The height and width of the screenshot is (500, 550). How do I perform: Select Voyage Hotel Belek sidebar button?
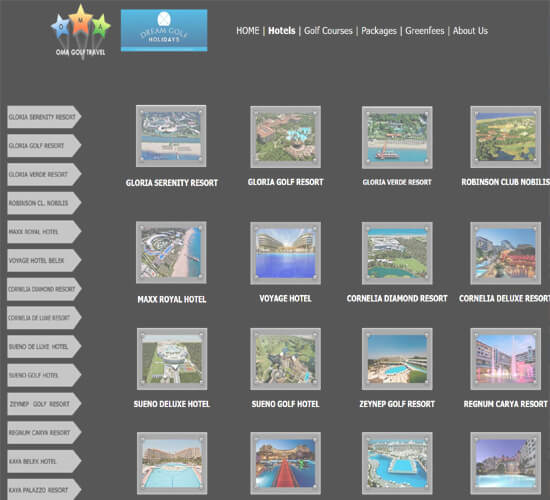(44, 260)
